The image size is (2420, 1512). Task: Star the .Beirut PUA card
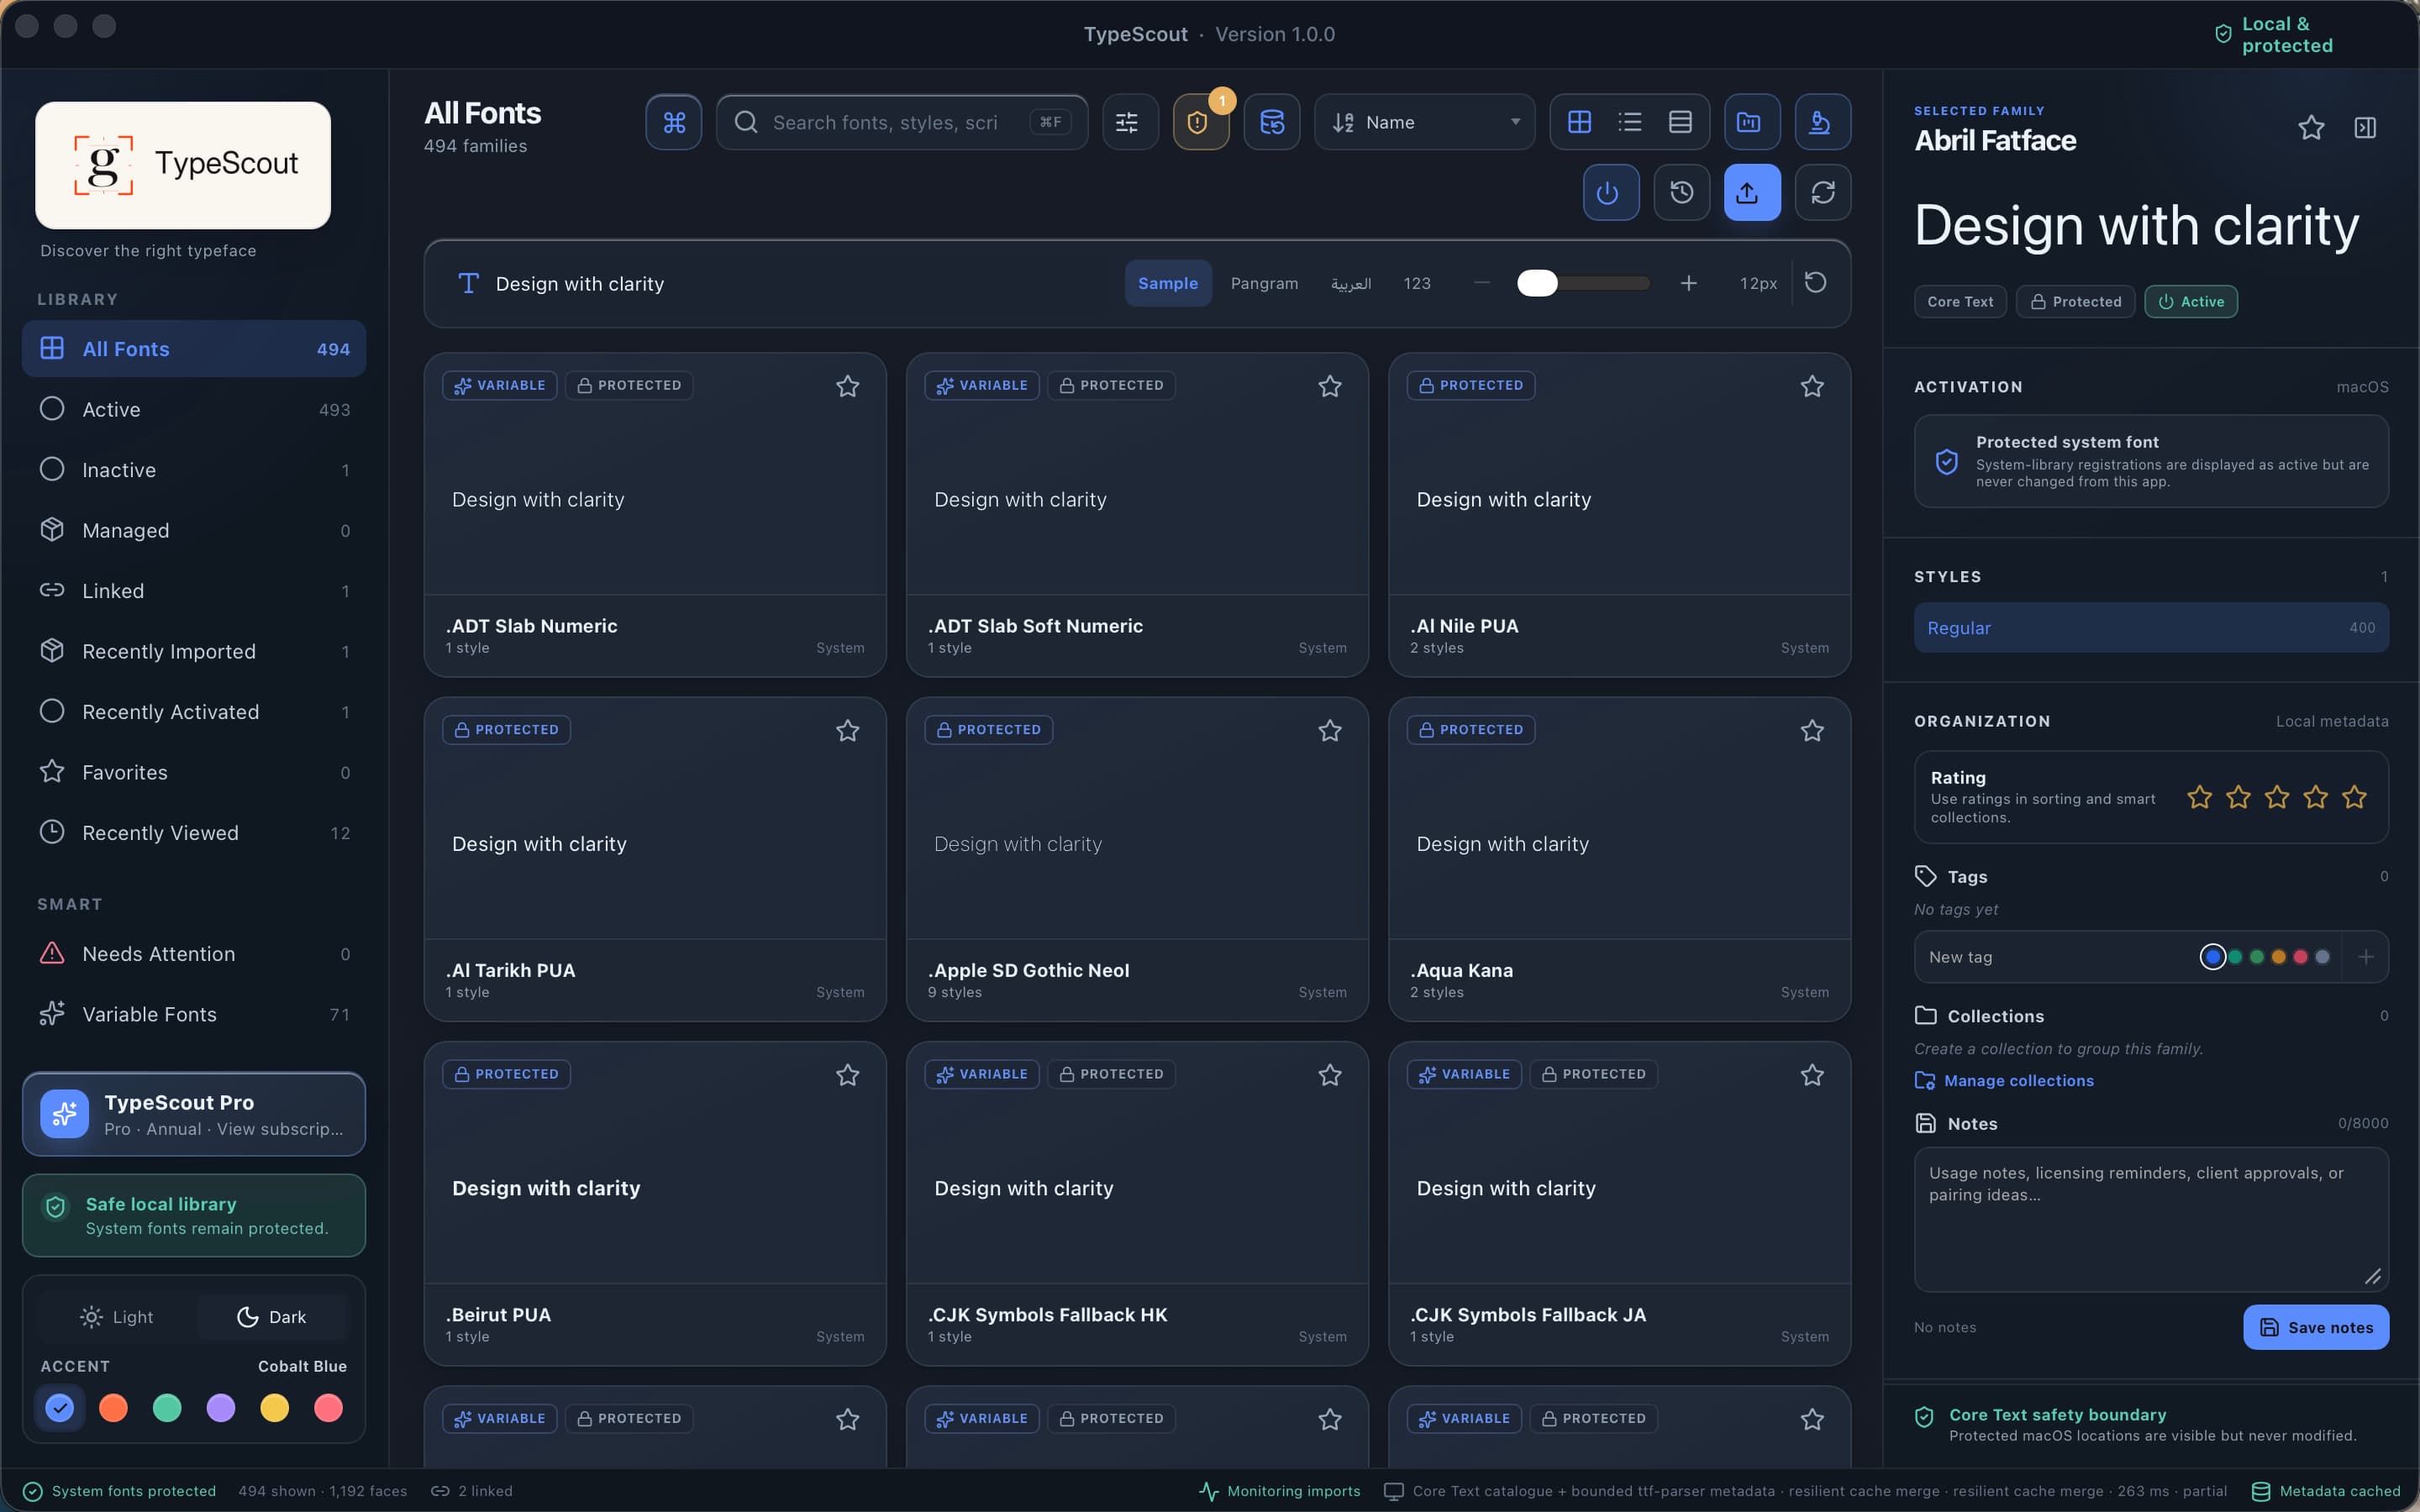847,1075
